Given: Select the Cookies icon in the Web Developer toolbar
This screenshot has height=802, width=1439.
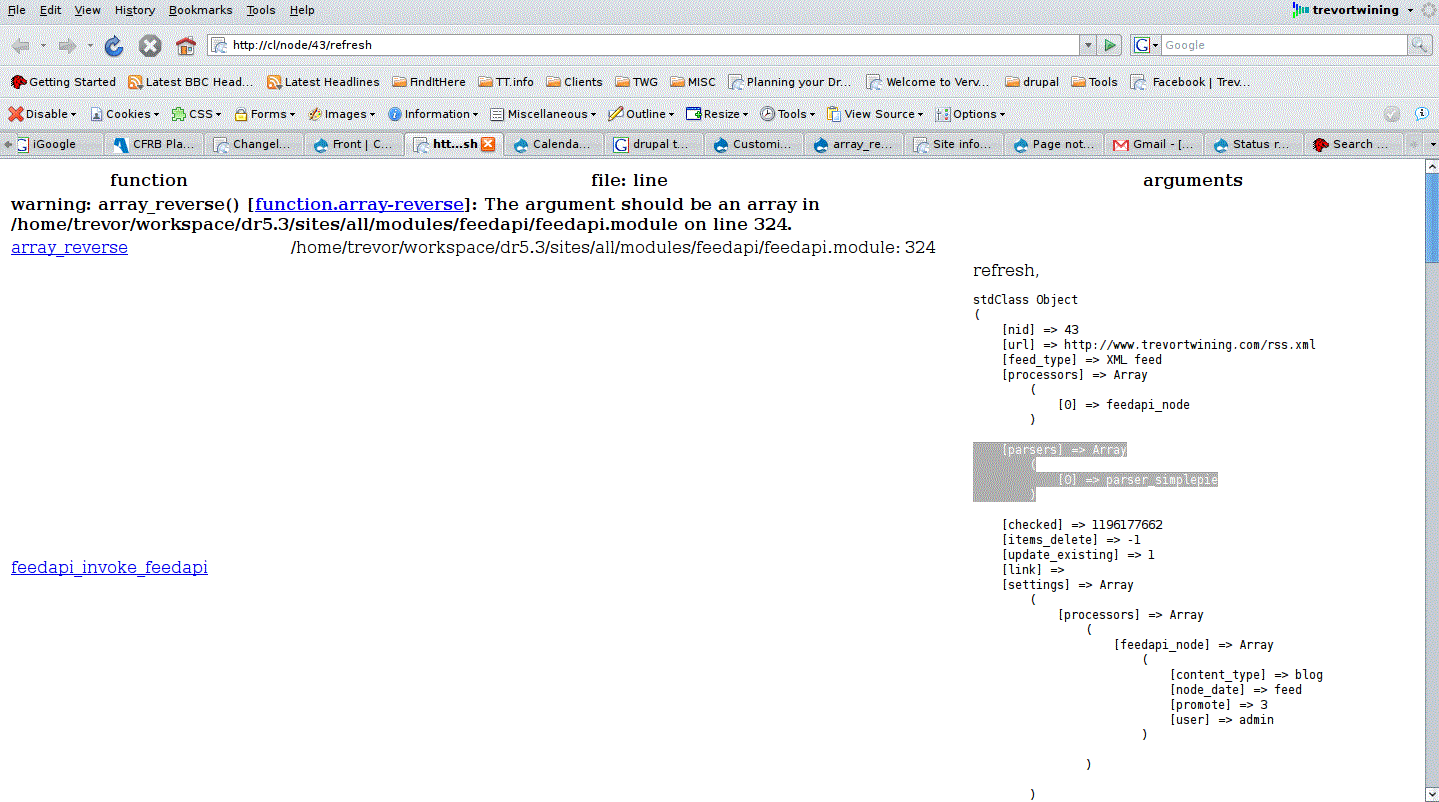Looking at the screenshot, I should [124, 113].
